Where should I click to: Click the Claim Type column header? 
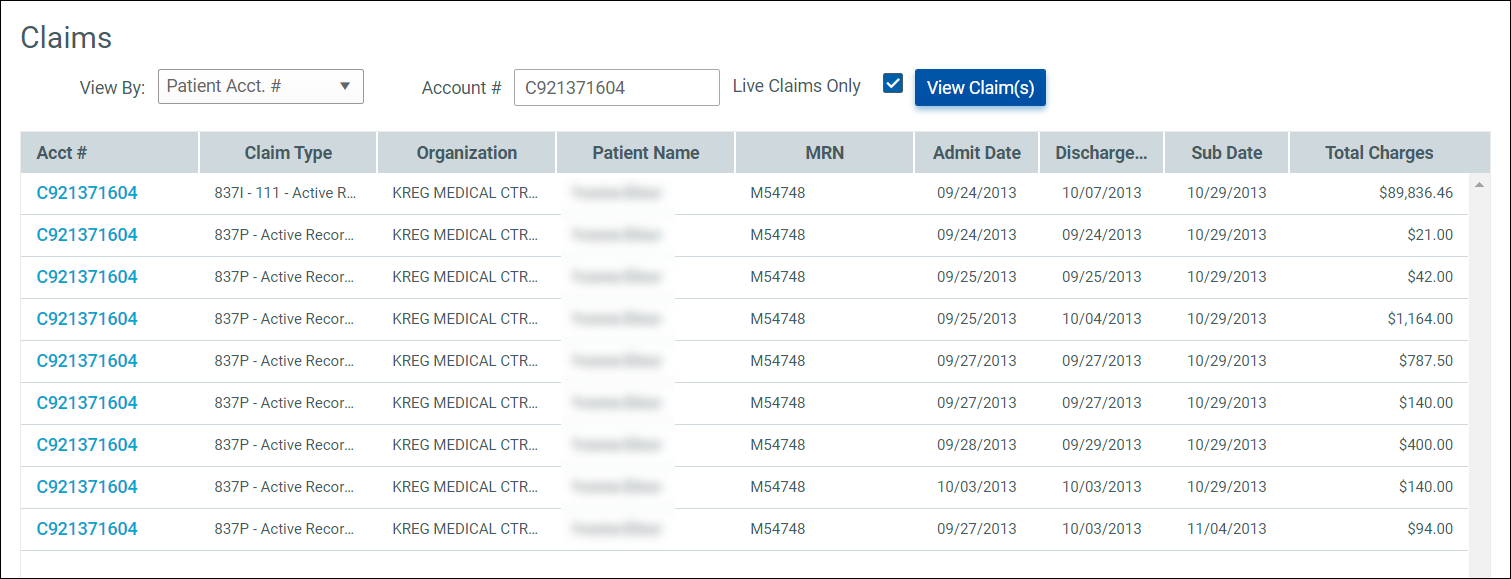click(288, 152)
